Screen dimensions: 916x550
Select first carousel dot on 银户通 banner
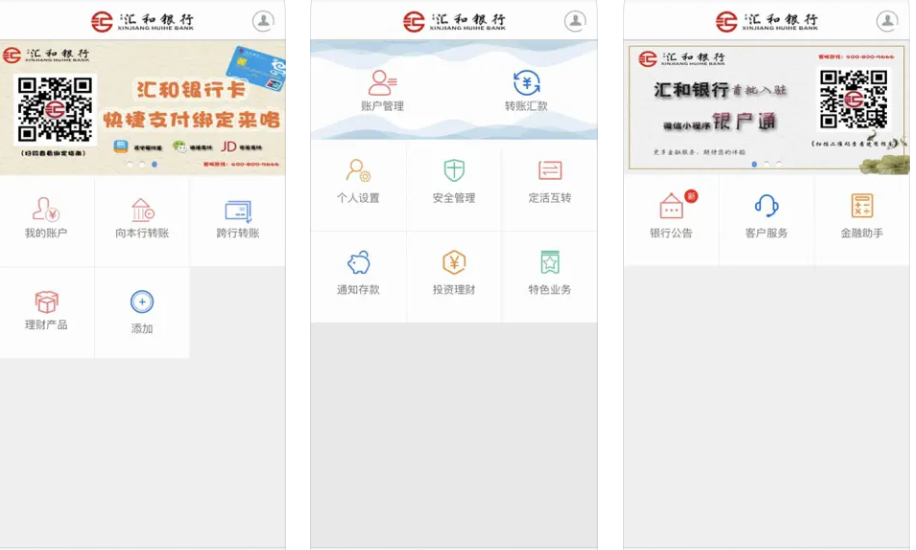[754, 164]
